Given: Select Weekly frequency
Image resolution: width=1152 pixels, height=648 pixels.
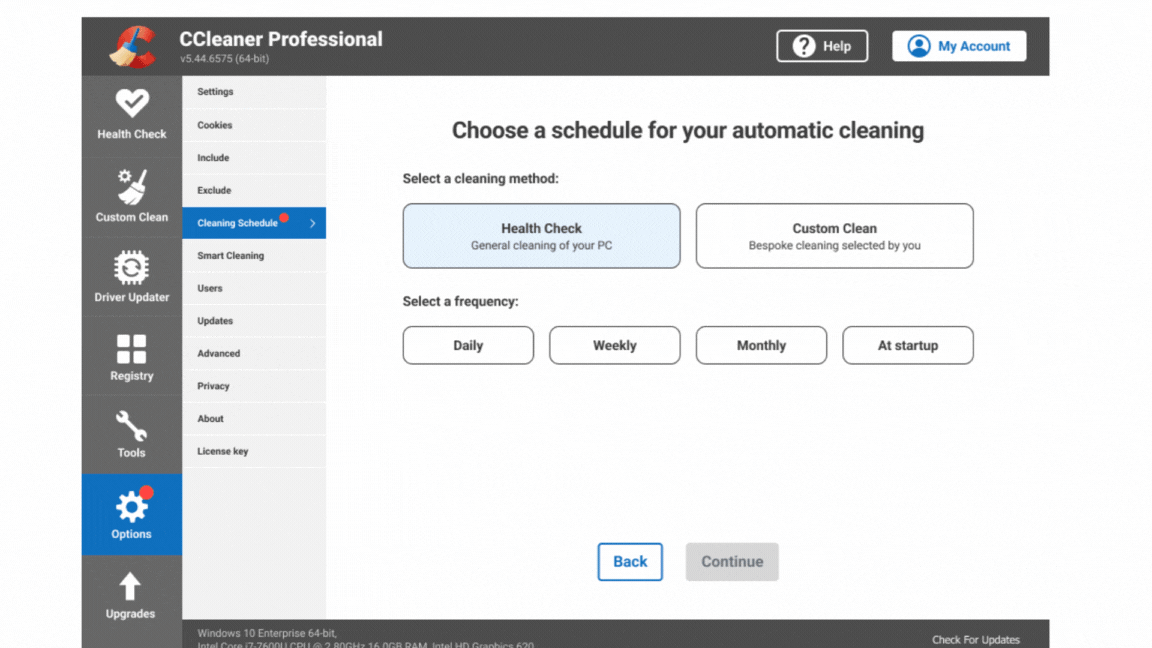Looking at the screenshot, I should pyautogui.click(x=615, y=345).
